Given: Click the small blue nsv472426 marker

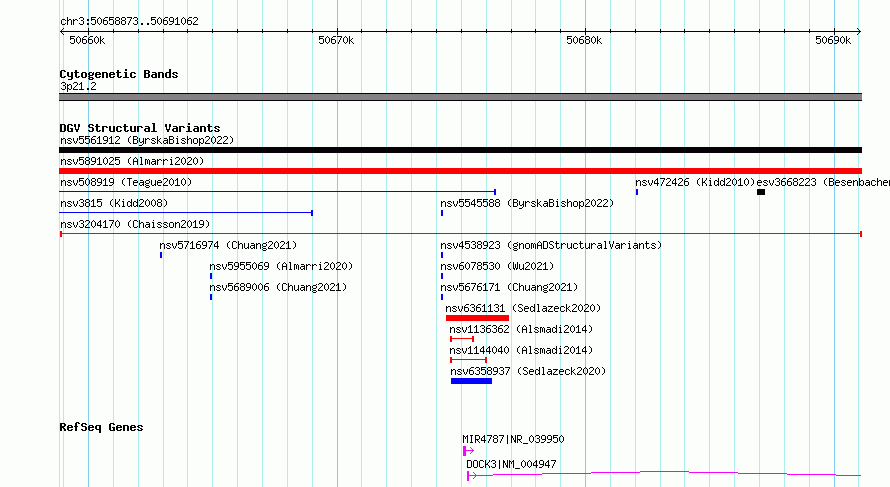Looking at the screenshot, I should point(637,192).
